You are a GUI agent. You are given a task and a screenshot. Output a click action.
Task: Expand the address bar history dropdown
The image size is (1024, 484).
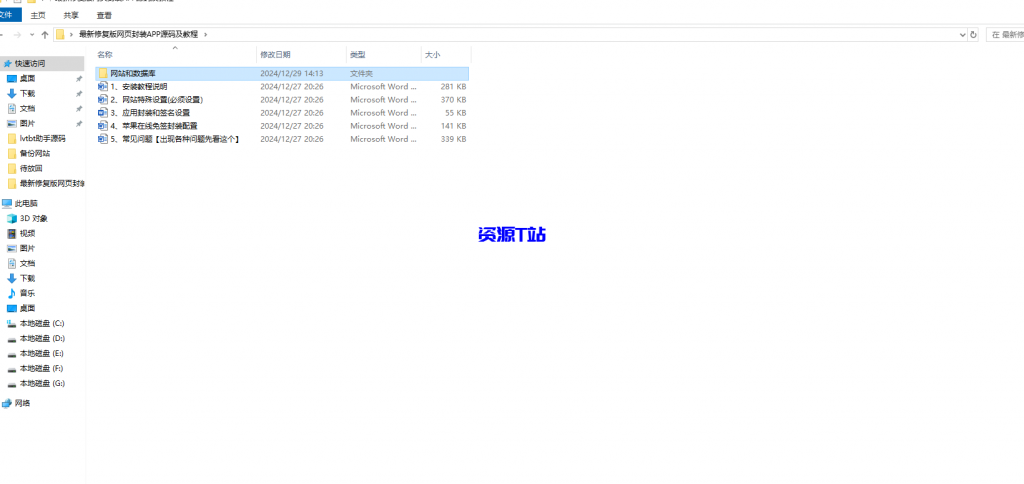coord(962,35)
